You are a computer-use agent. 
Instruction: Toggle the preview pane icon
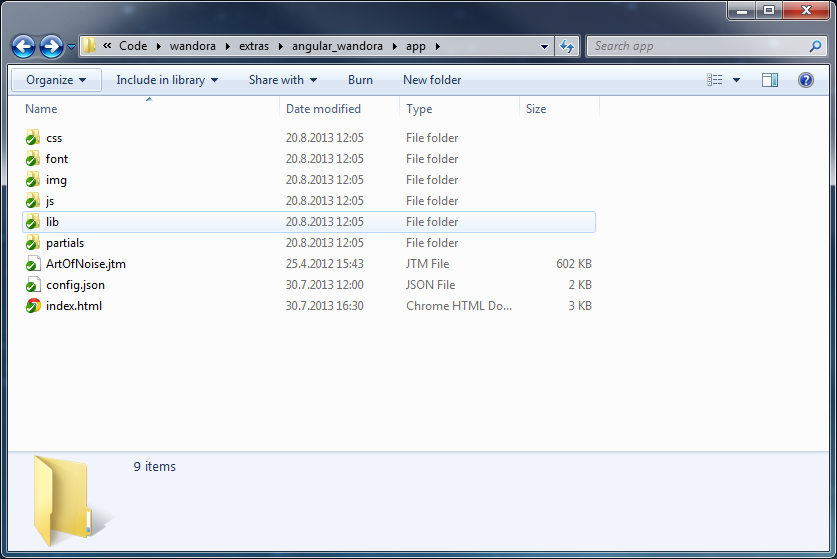pyautogui.click(x=769, y=80)
